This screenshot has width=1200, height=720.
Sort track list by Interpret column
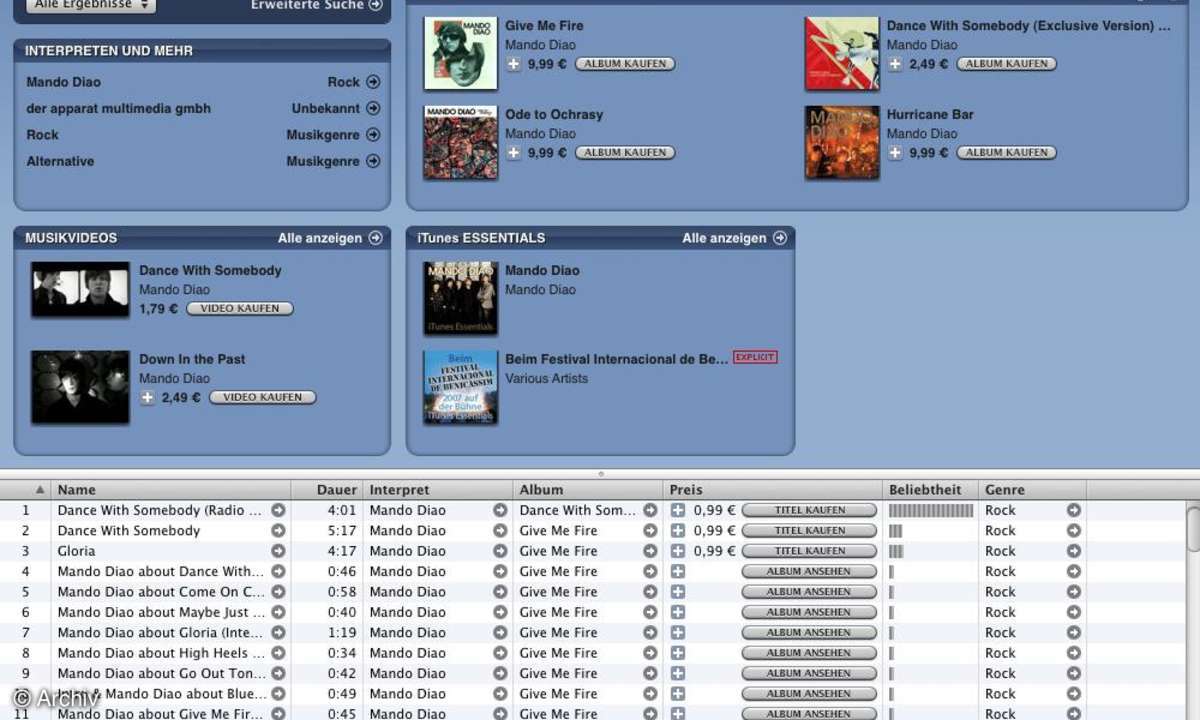click(437, 490)
